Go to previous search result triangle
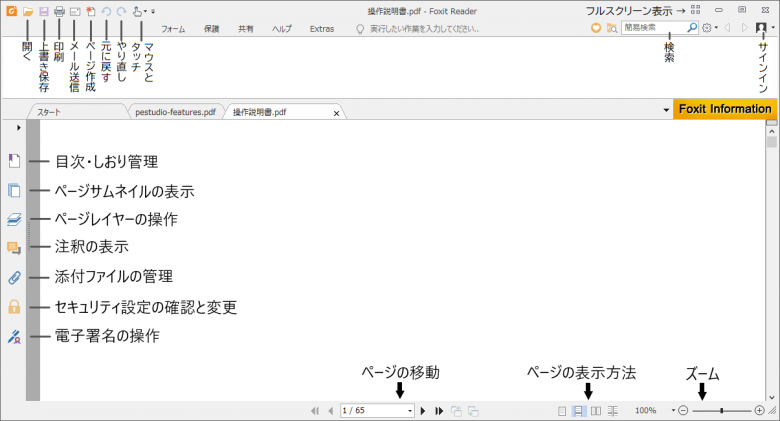Screen dimensions: 780x421 (x=727, y=28)
